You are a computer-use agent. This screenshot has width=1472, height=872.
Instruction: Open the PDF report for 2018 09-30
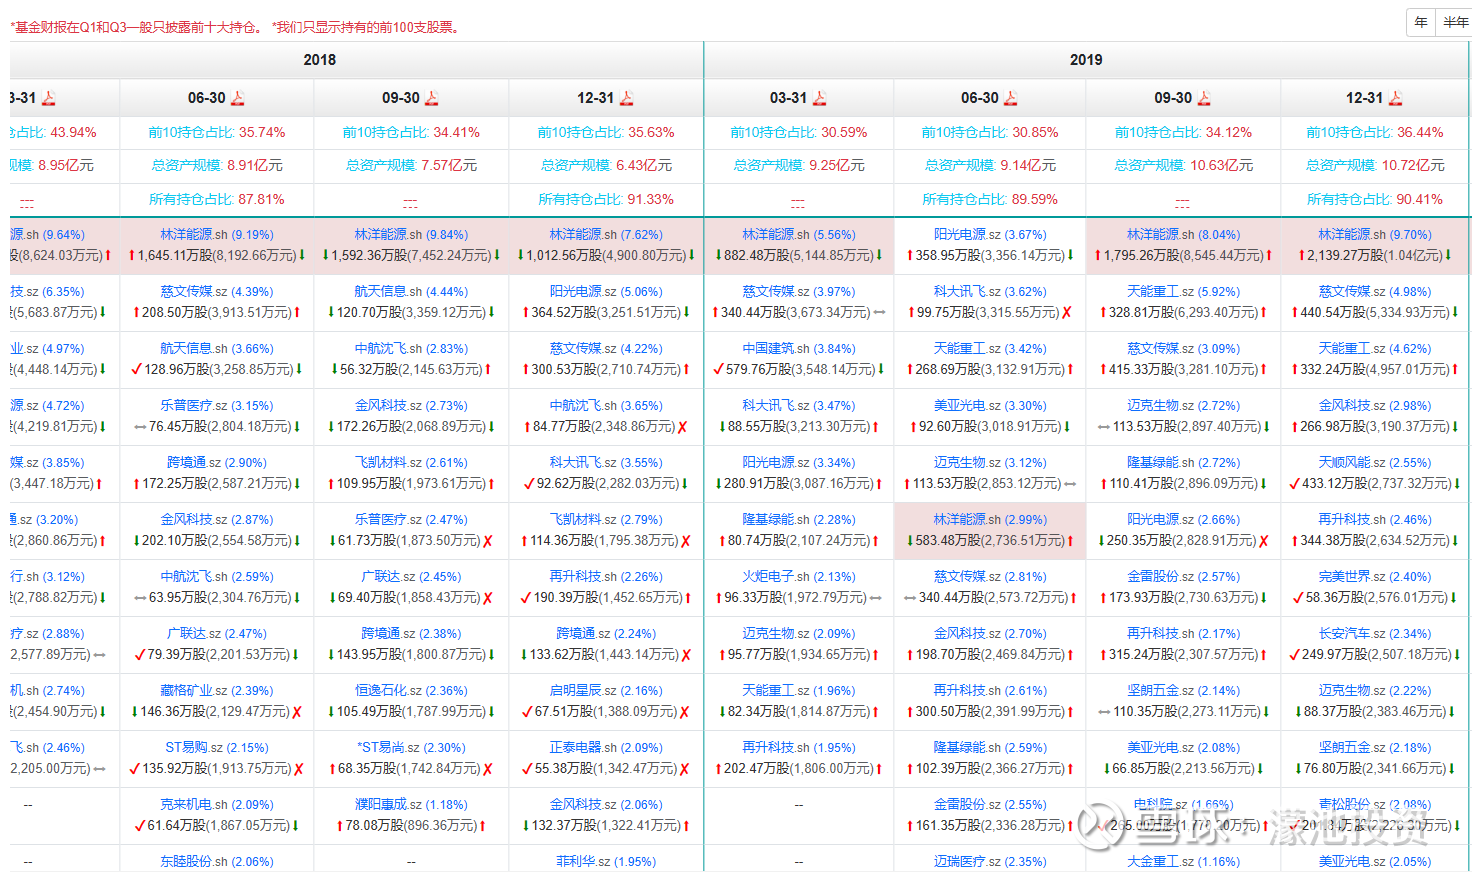[x=432, y=98]
